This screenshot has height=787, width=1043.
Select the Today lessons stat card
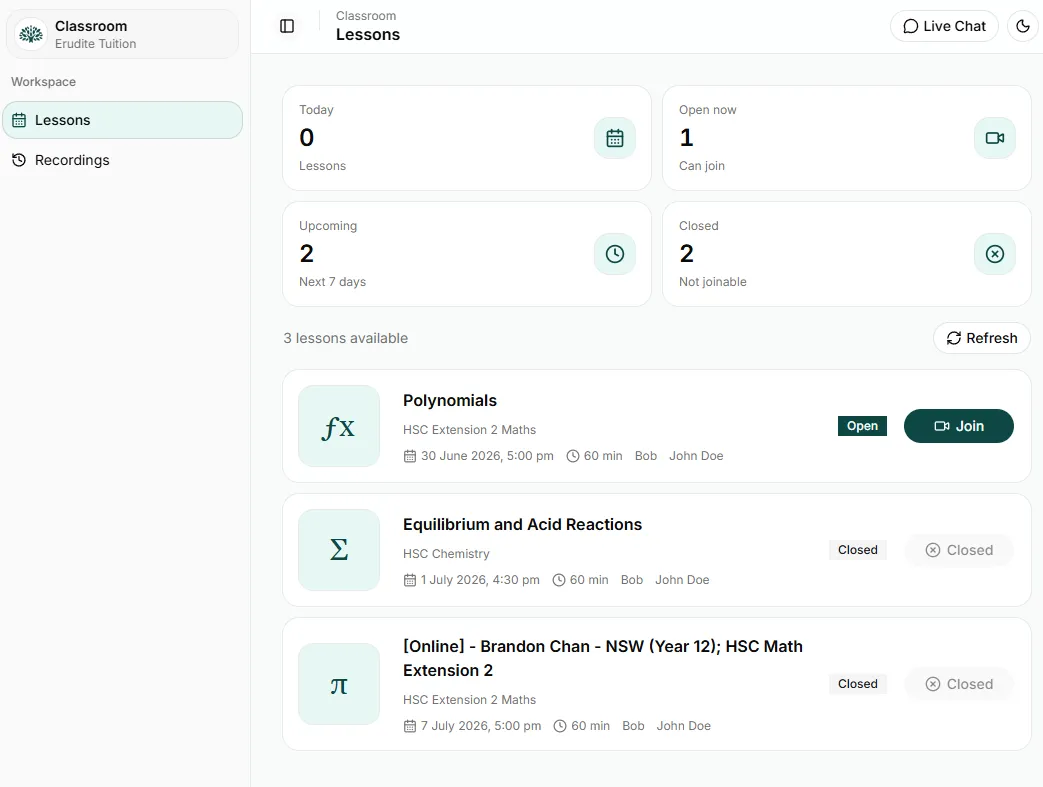click(x=466, y=138)
